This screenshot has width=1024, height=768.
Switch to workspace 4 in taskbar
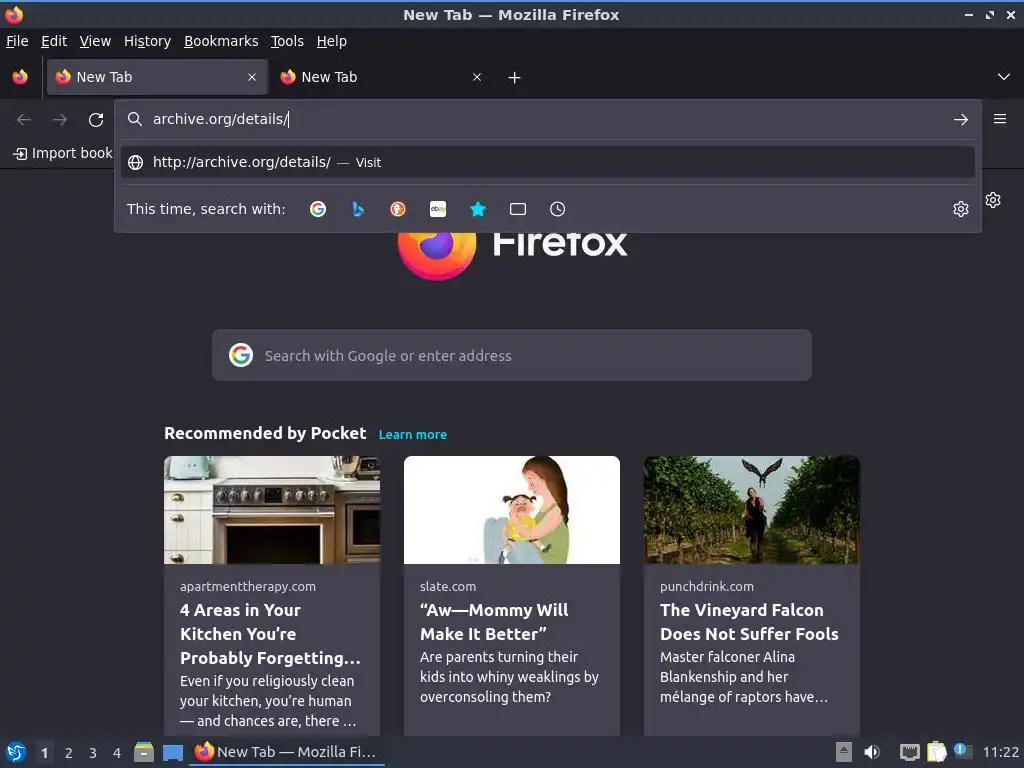tap(117, 753)
